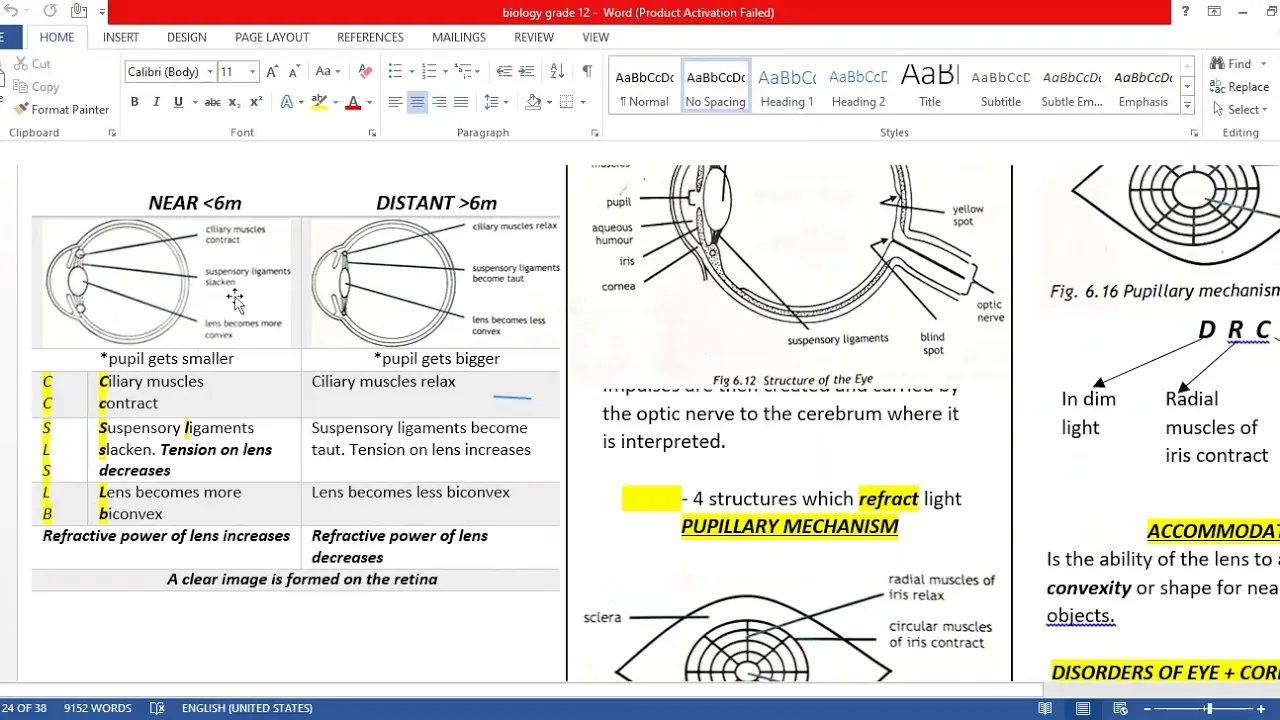This screenshot has height=720, width=1280.
Task: Apply yellow text highlight color
Action: click(x=319, y=102)
